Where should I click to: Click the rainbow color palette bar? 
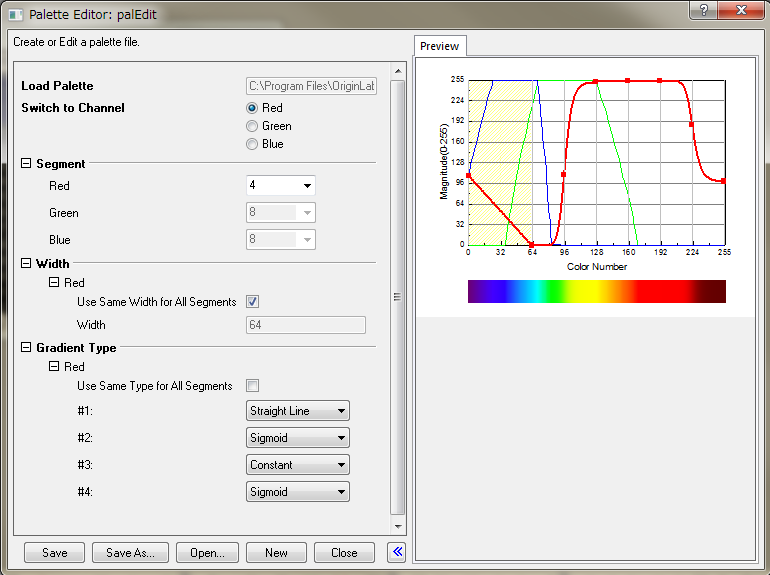click(596, 291)
